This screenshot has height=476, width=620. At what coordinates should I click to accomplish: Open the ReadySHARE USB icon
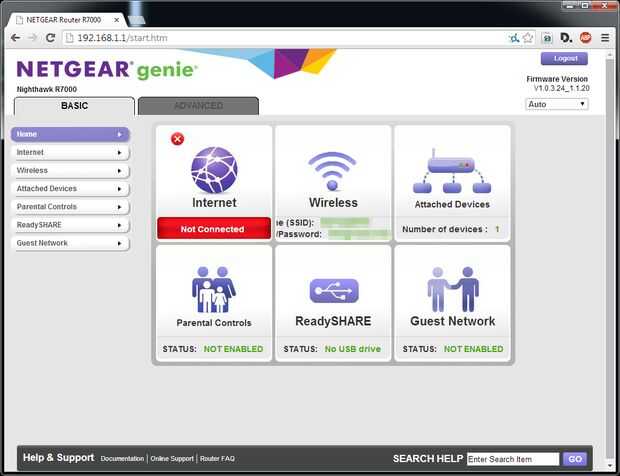click(x=334, y=291)
